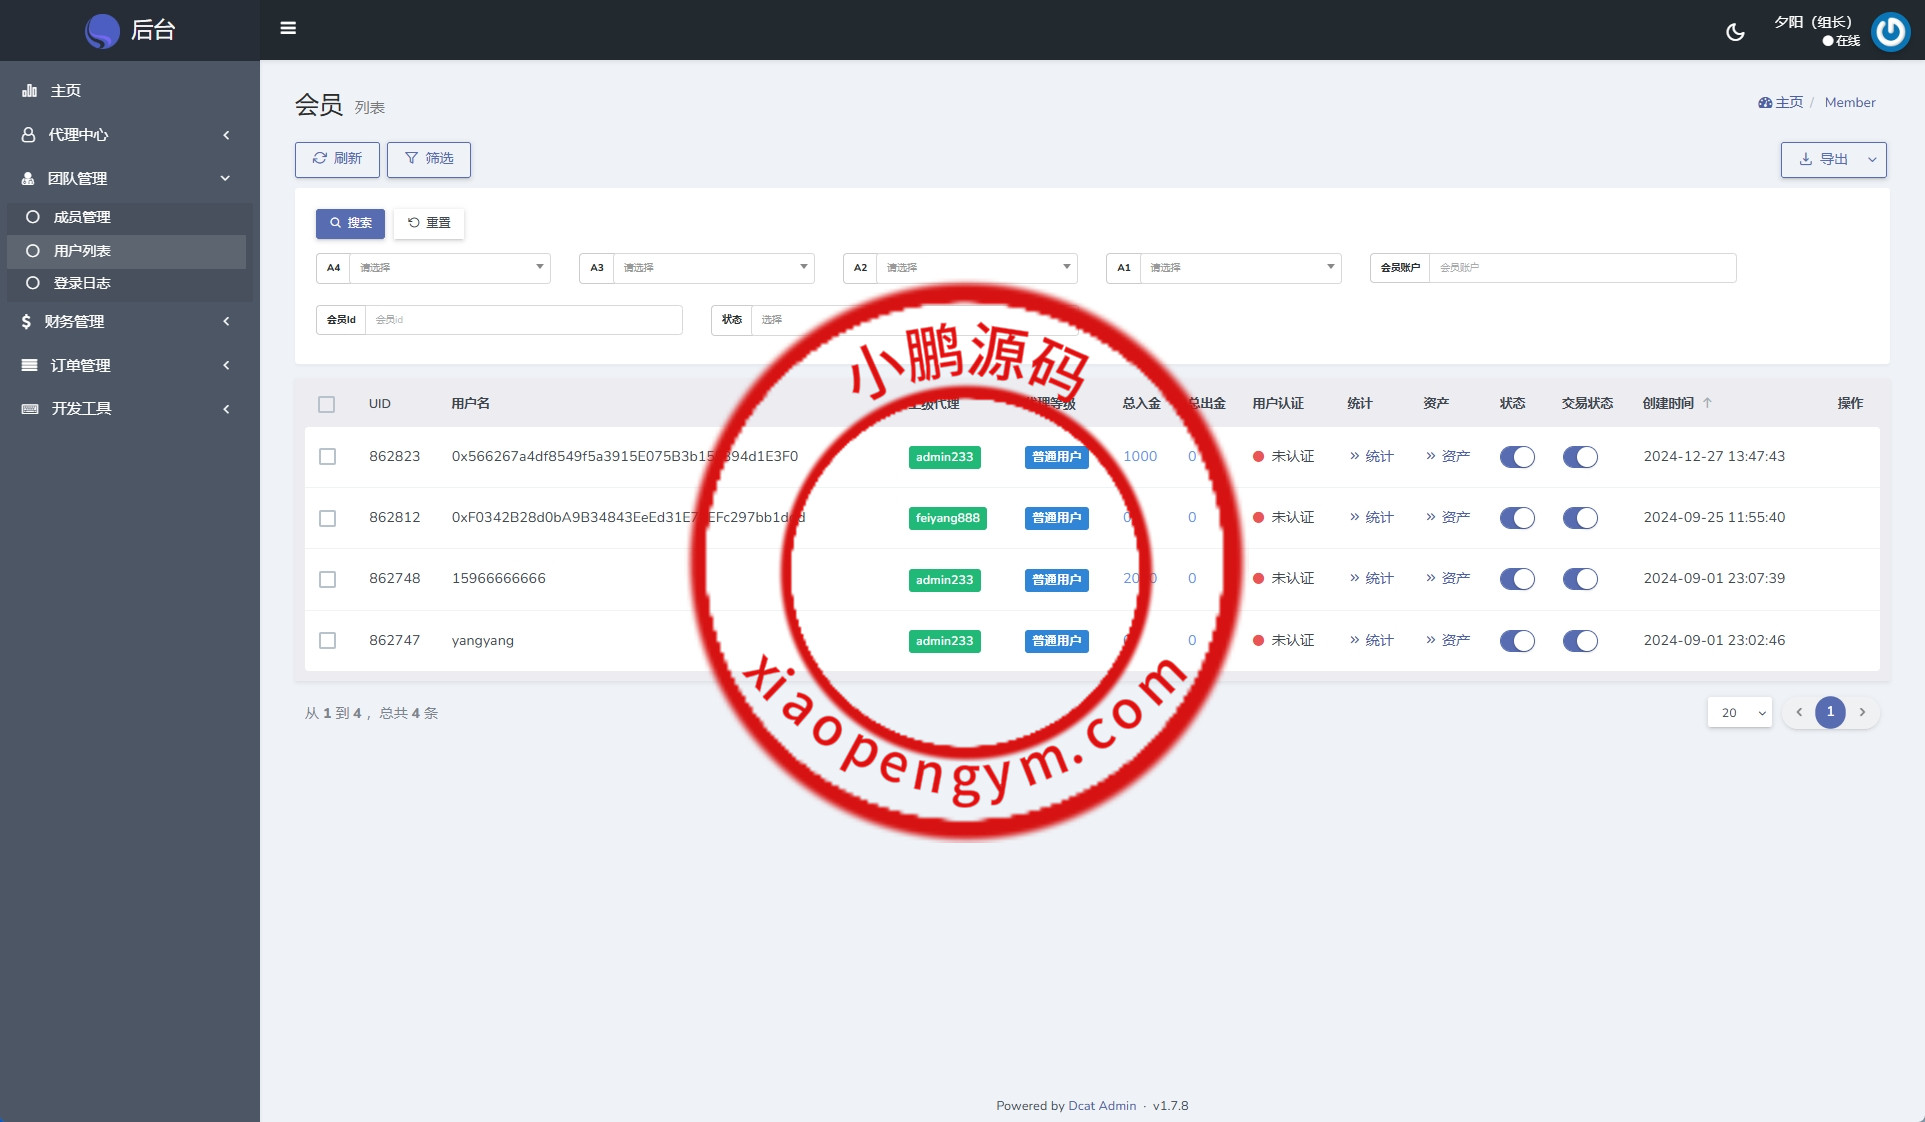Toggle dark mode moon icon

[1735, 32]
